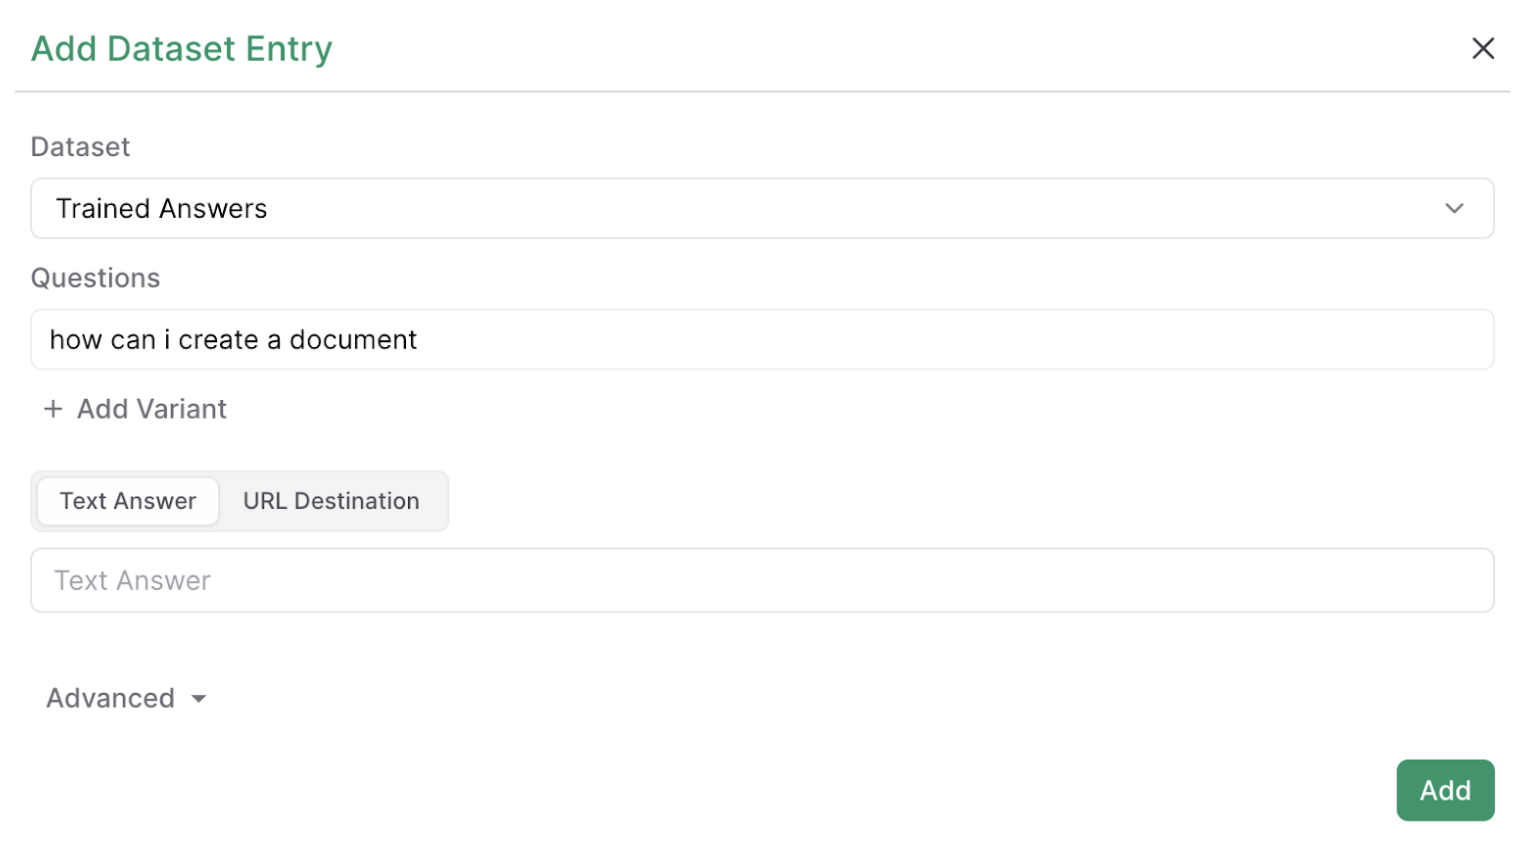This screenshot has width=1526, height=854.
Task: Open the Dataset dropdown showing Trained Answers
Action: 761,208
